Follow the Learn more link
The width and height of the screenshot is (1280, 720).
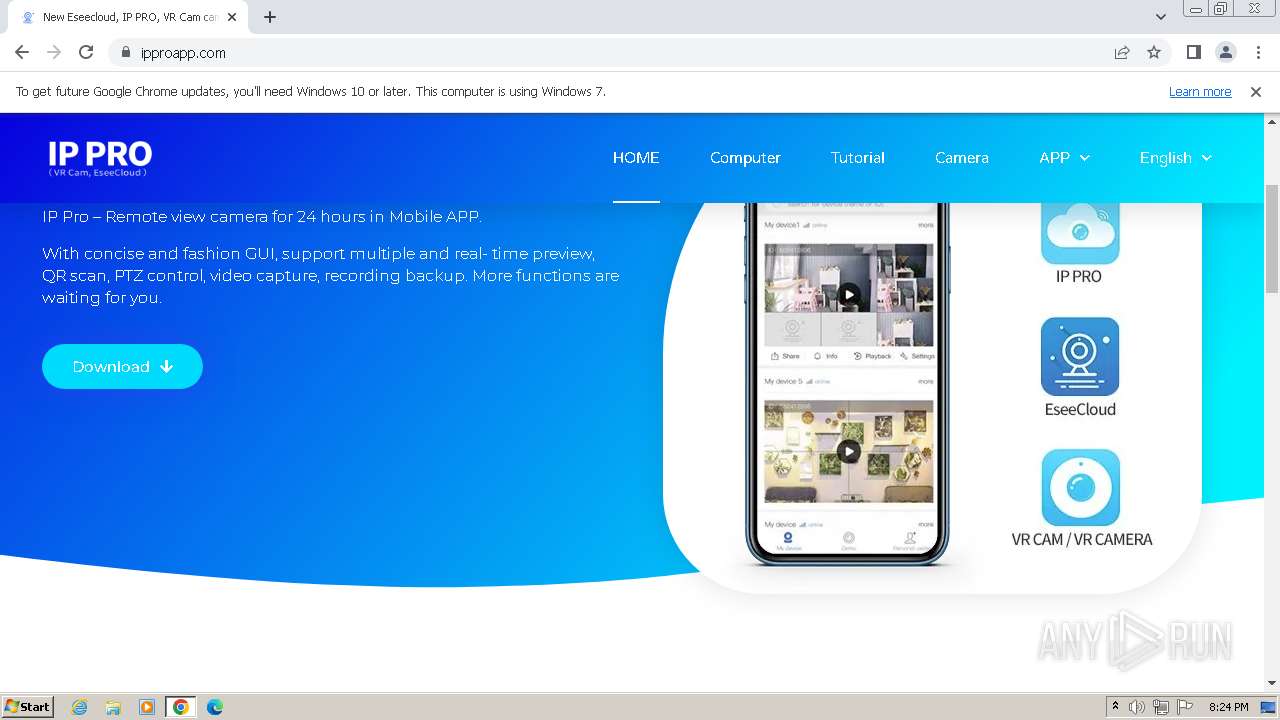(1200, 91)
